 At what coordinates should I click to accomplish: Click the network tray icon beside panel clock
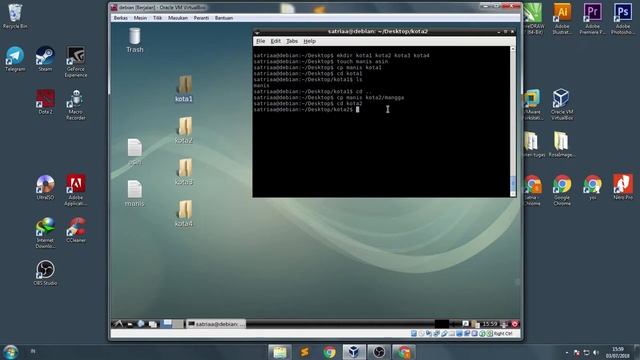pos(504,324)
